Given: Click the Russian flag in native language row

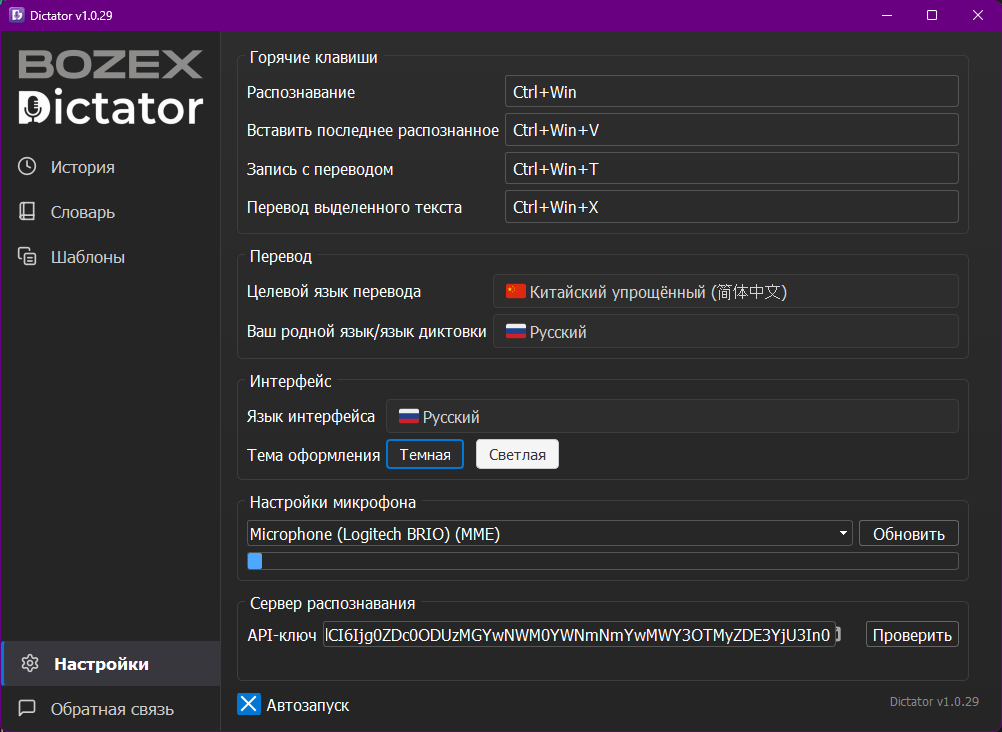Looking at the screenshot, I should [x=516, y=331].
